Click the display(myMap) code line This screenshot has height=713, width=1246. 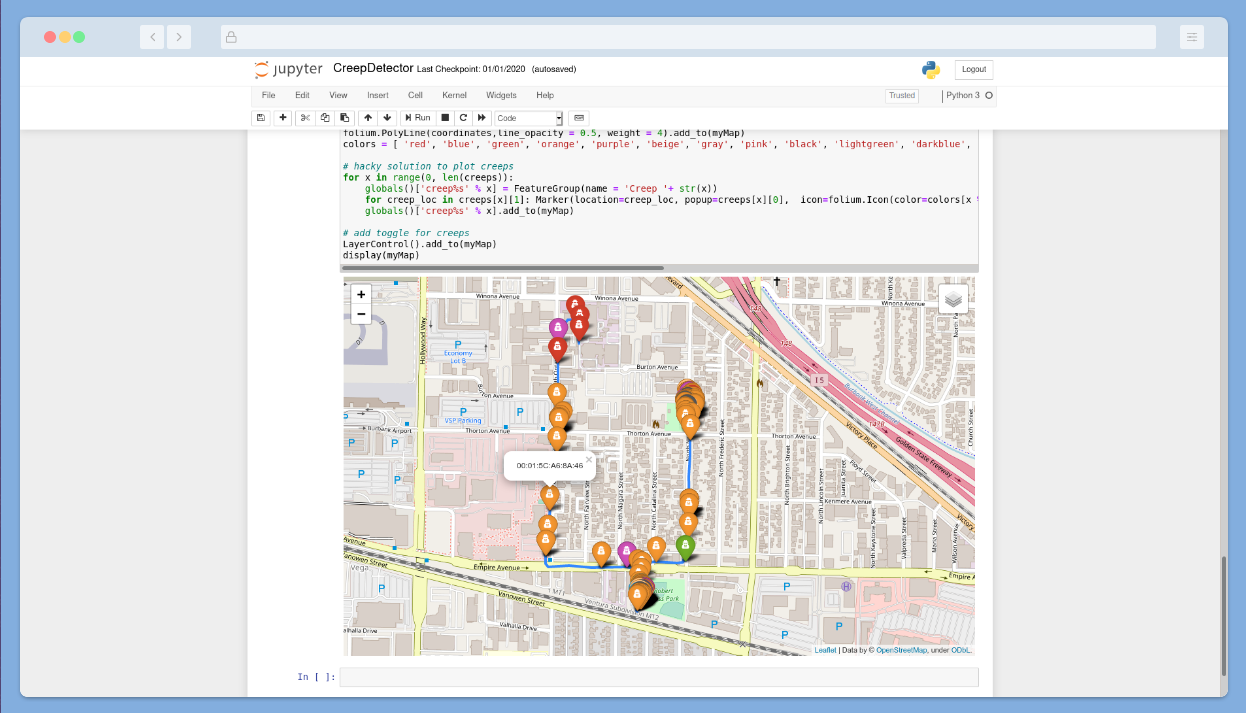380,255
